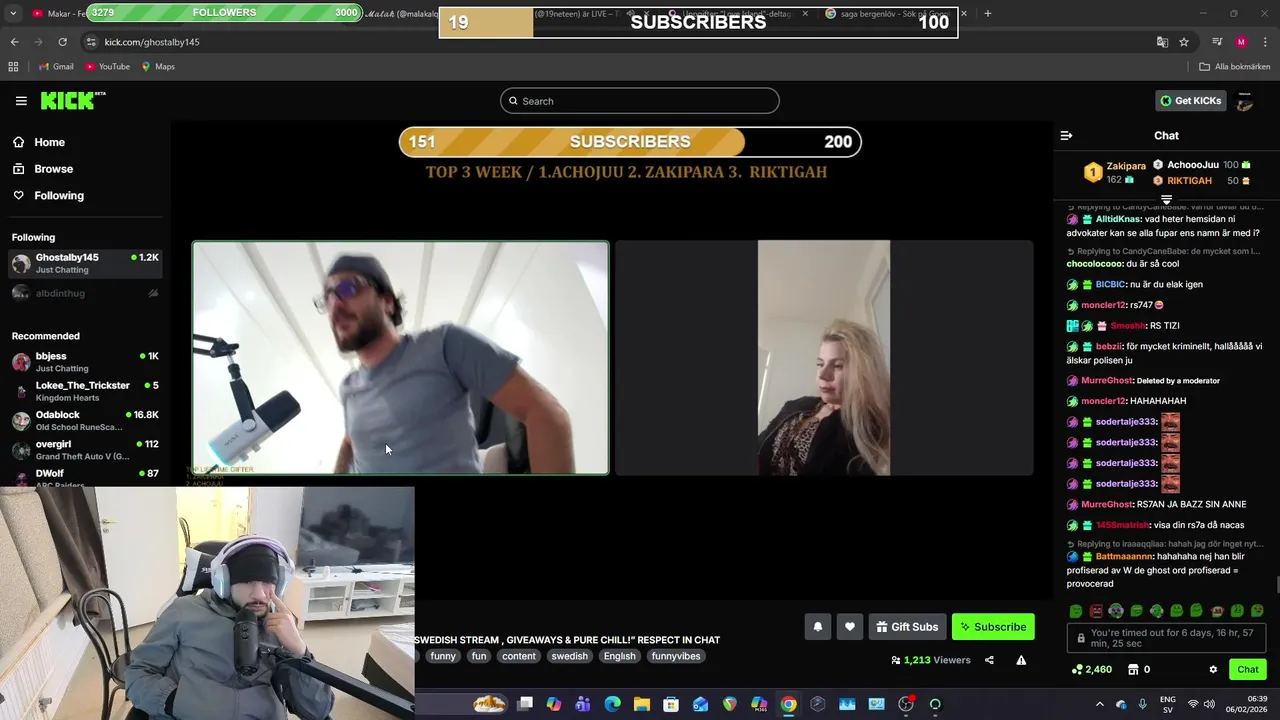Image resolution: width=1280 pixels, height=720 pixels.
Task: Bookmark this page with star
Action: [1184, 42]
